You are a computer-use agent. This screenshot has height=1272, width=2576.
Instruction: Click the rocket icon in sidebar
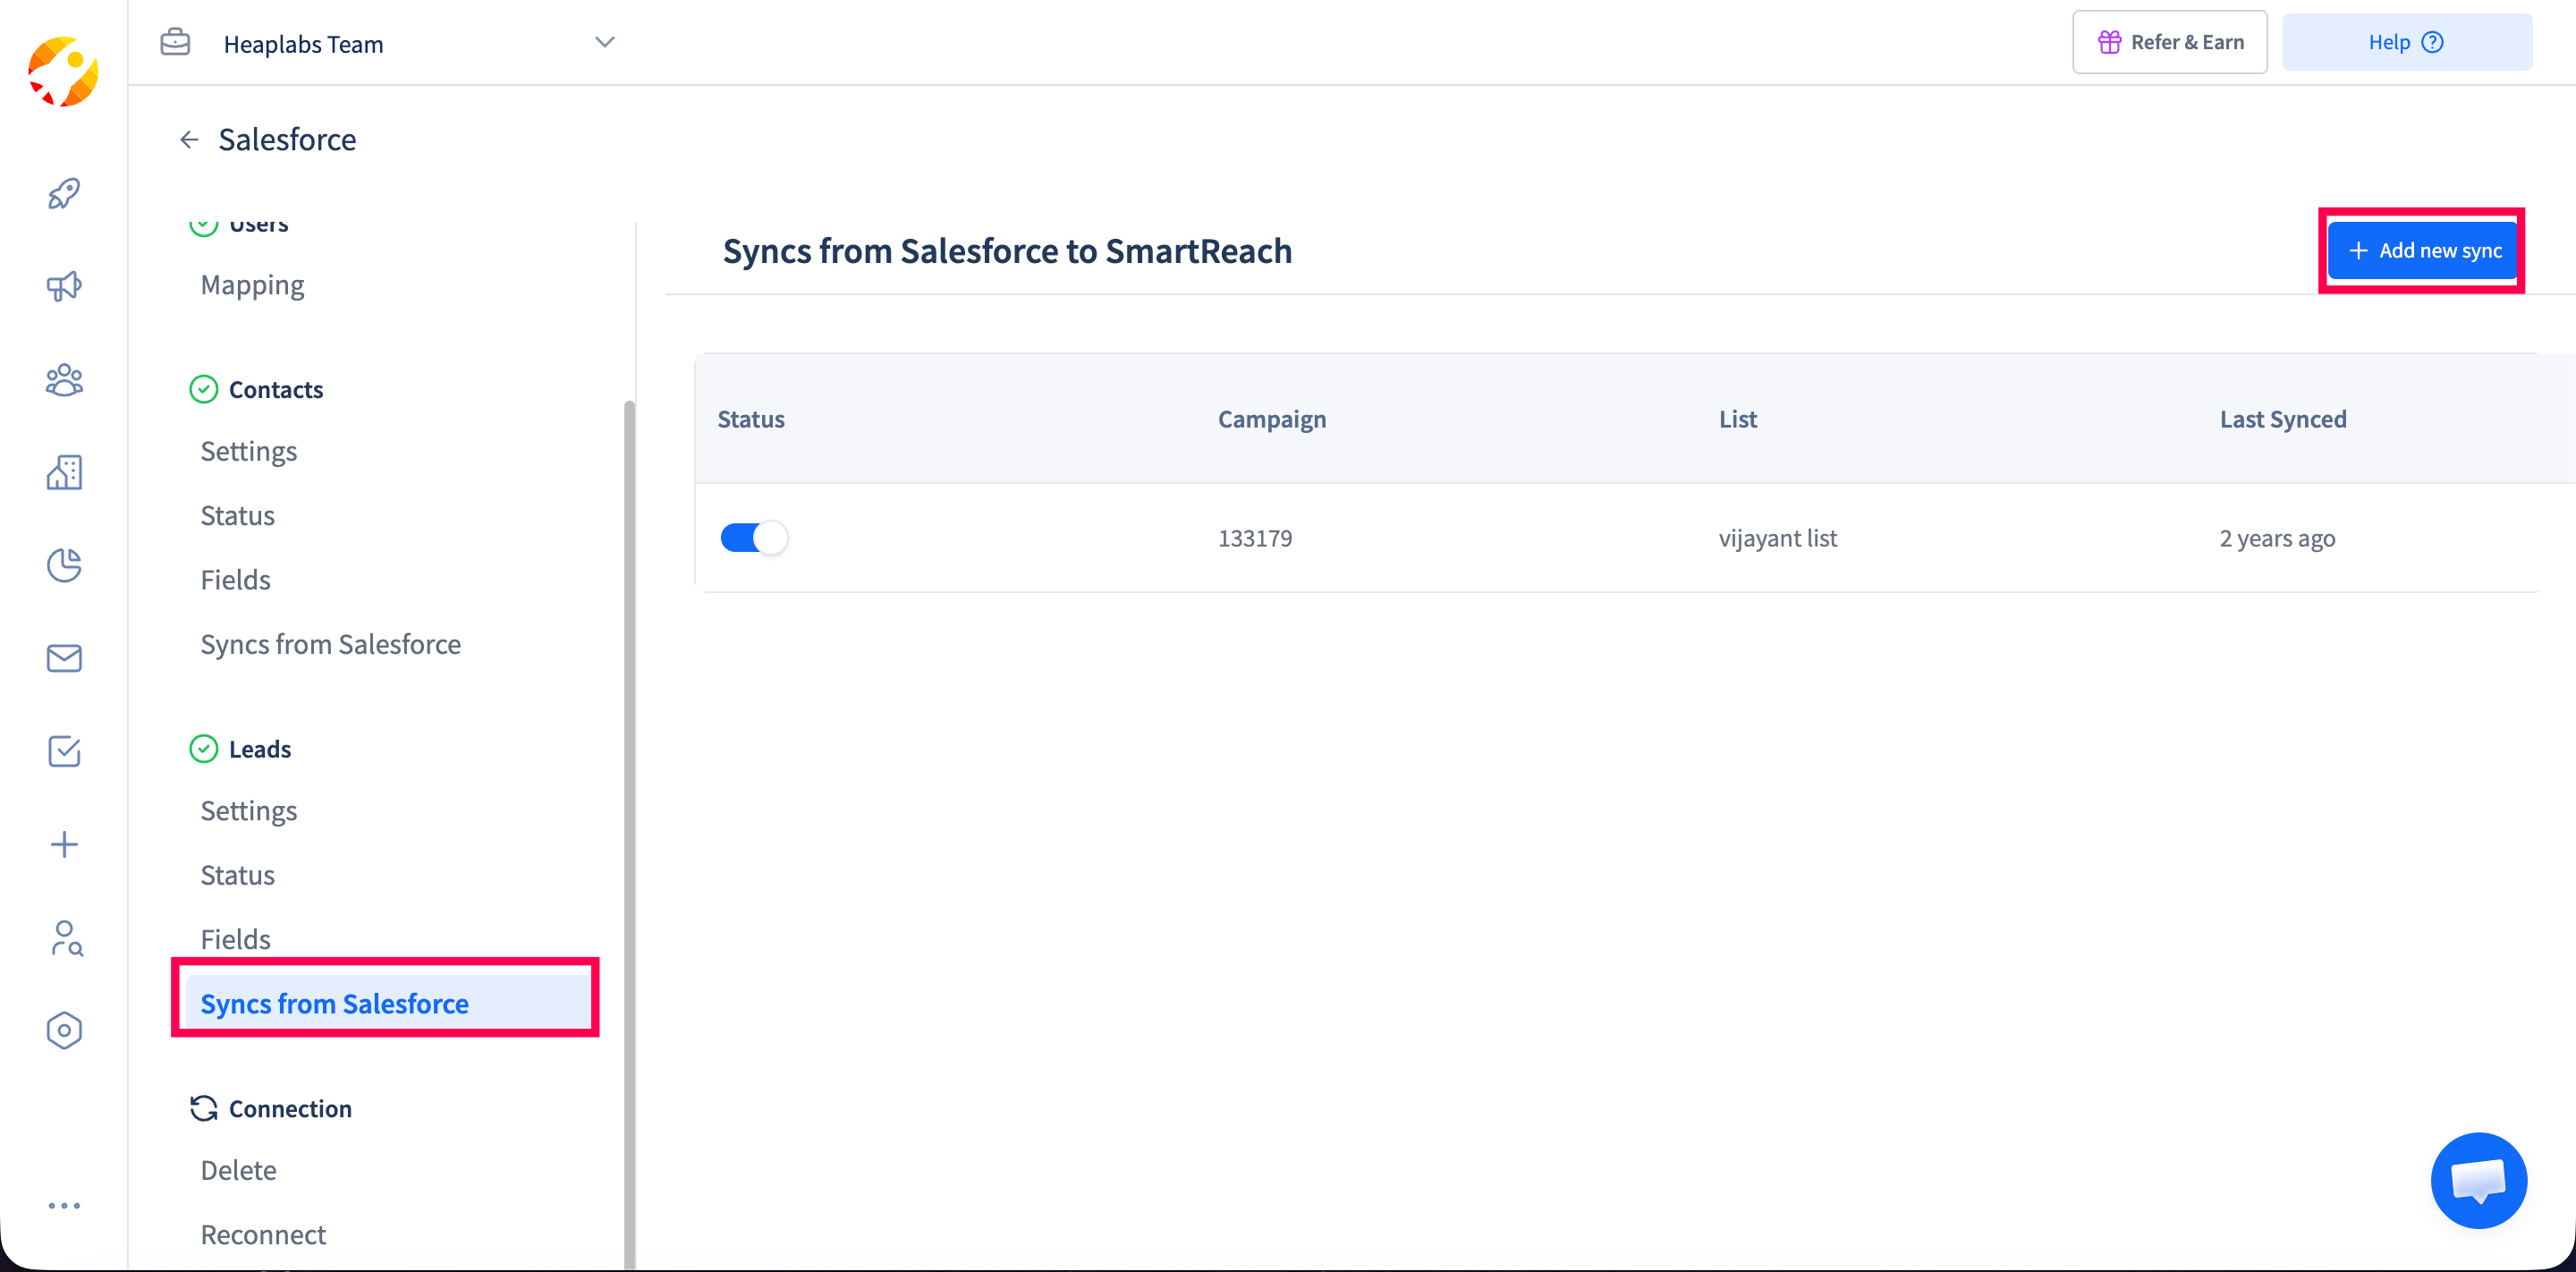tap(64, 194)
